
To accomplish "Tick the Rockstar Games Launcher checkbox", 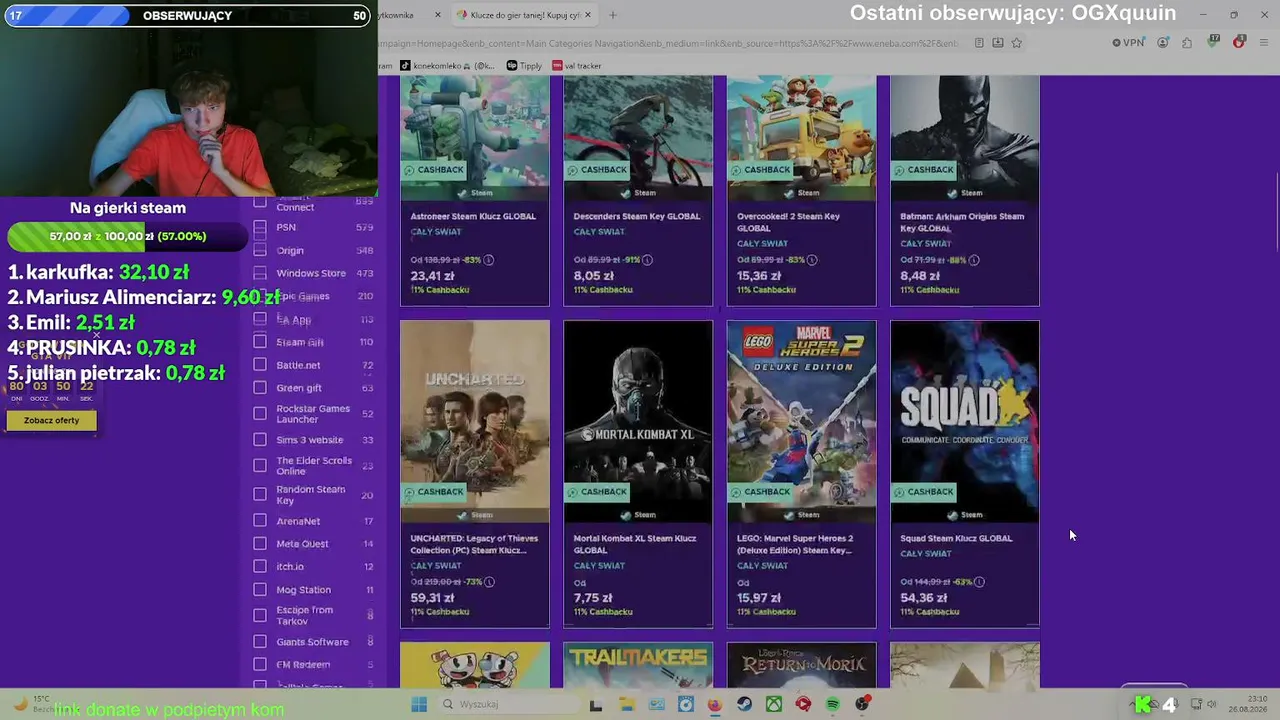I will (260, 414).
